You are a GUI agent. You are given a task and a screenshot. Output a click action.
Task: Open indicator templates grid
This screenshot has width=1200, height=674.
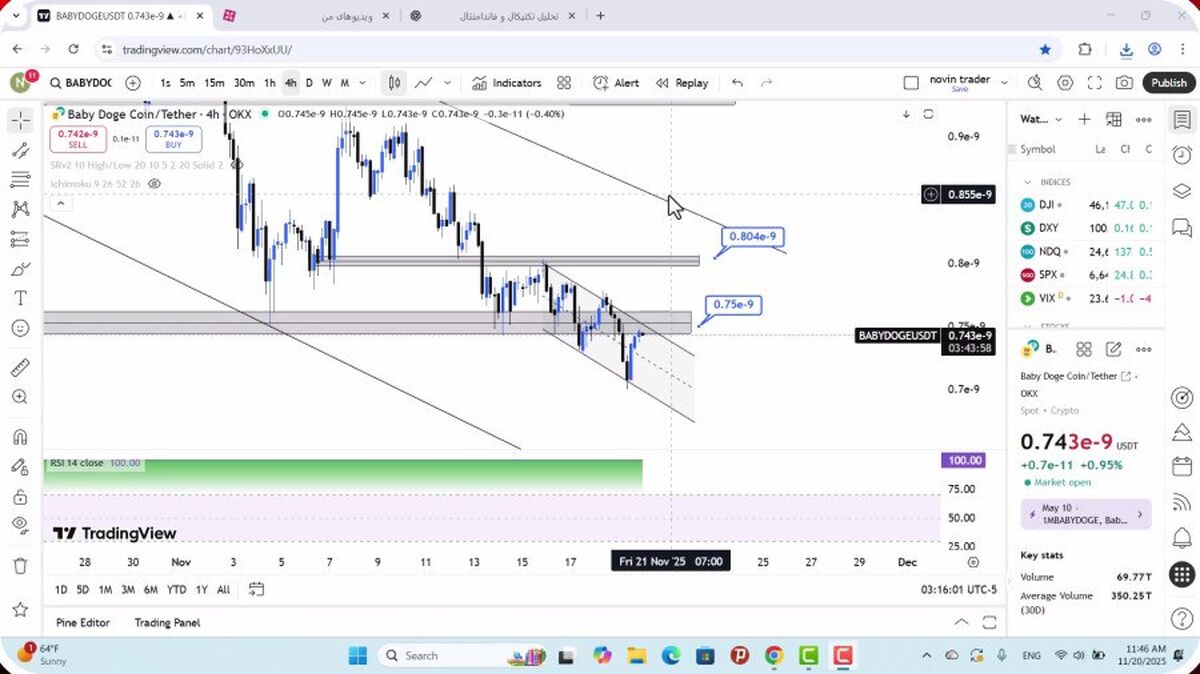(564, 83)
